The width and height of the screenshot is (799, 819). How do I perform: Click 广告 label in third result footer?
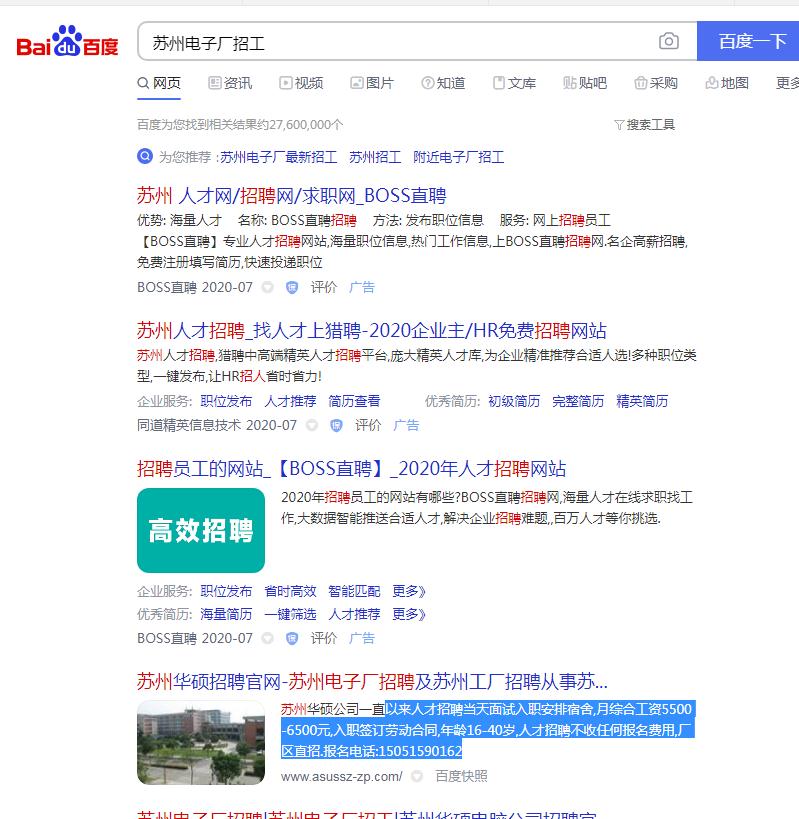pos(362,638)
